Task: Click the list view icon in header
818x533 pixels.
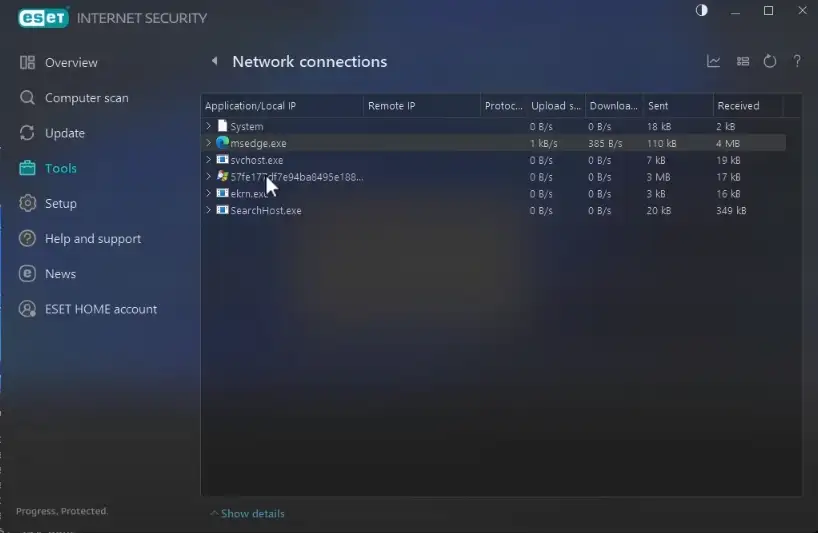Action: coord(743,62)
